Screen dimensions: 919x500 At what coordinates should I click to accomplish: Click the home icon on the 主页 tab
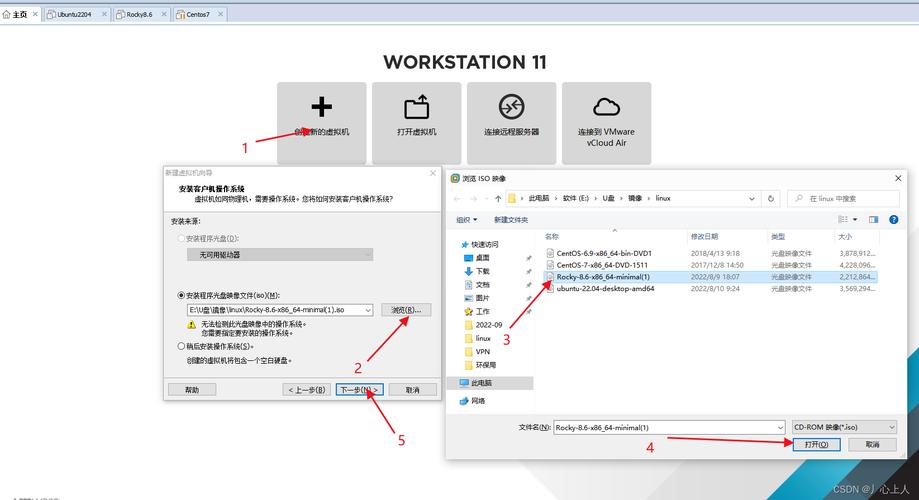6,15
